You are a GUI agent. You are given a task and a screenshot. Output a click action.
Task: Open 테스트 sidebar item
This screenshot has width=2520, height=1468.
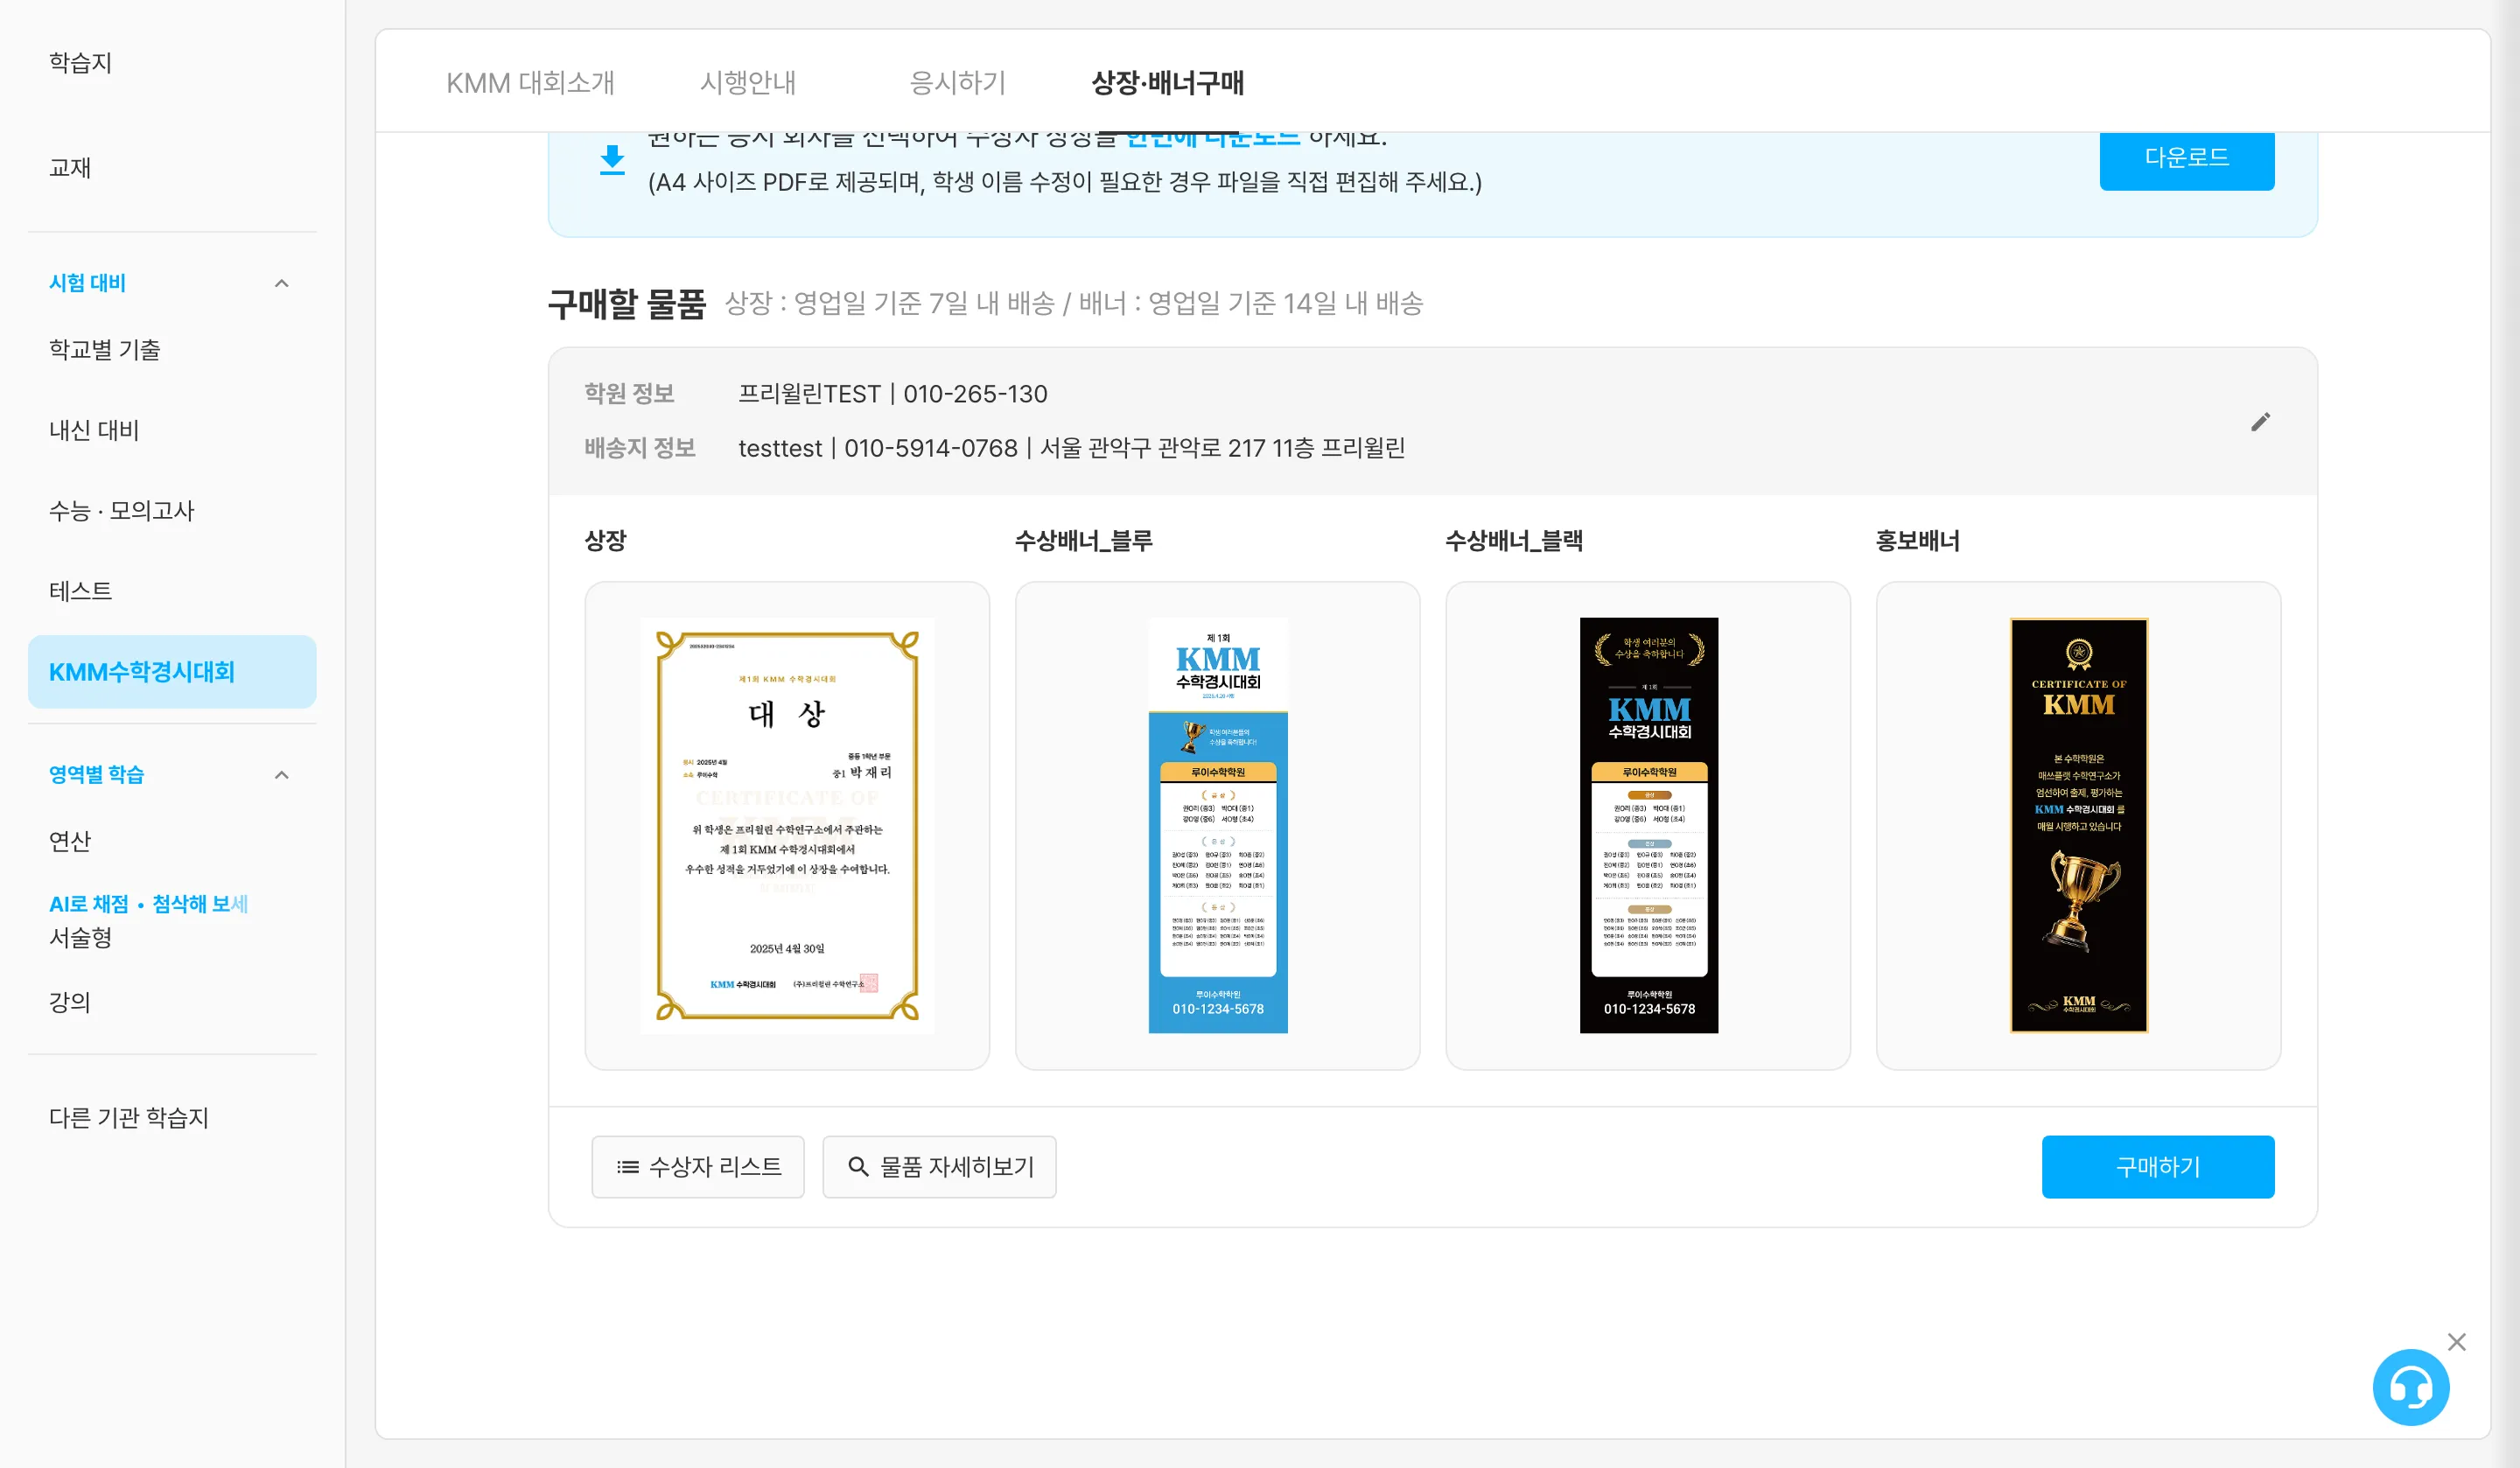81,591
